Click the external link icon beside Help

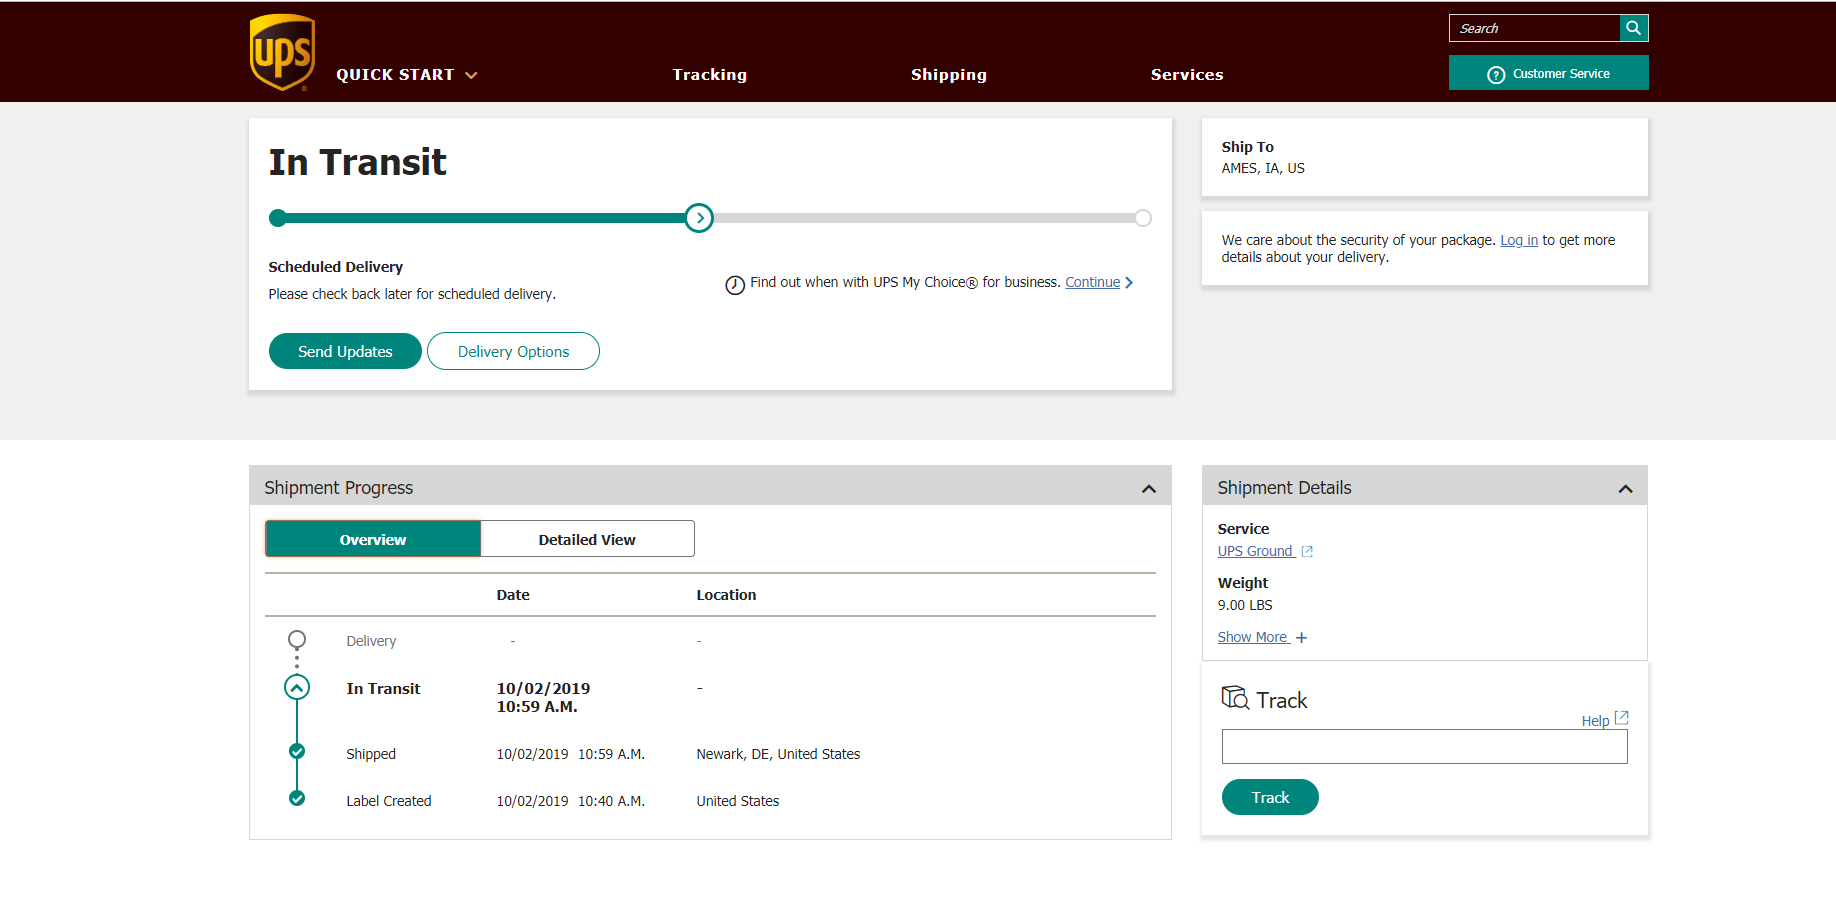[1621, 718]
